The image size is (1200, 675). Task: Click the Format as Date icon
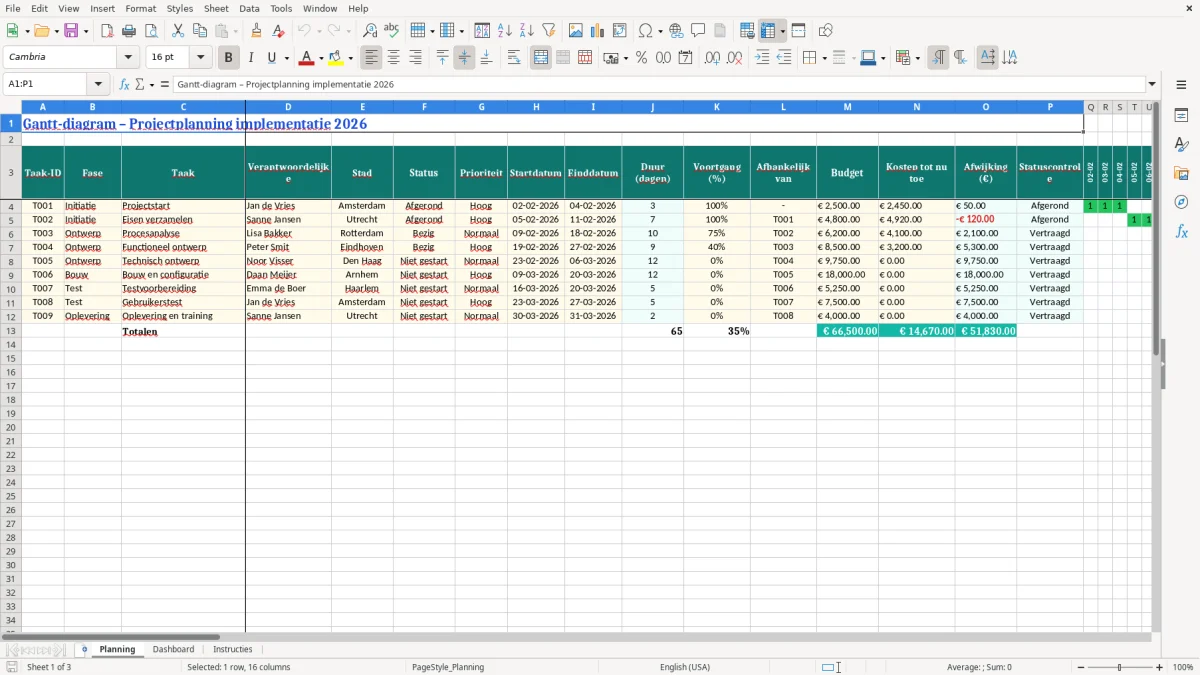[686, 58]
